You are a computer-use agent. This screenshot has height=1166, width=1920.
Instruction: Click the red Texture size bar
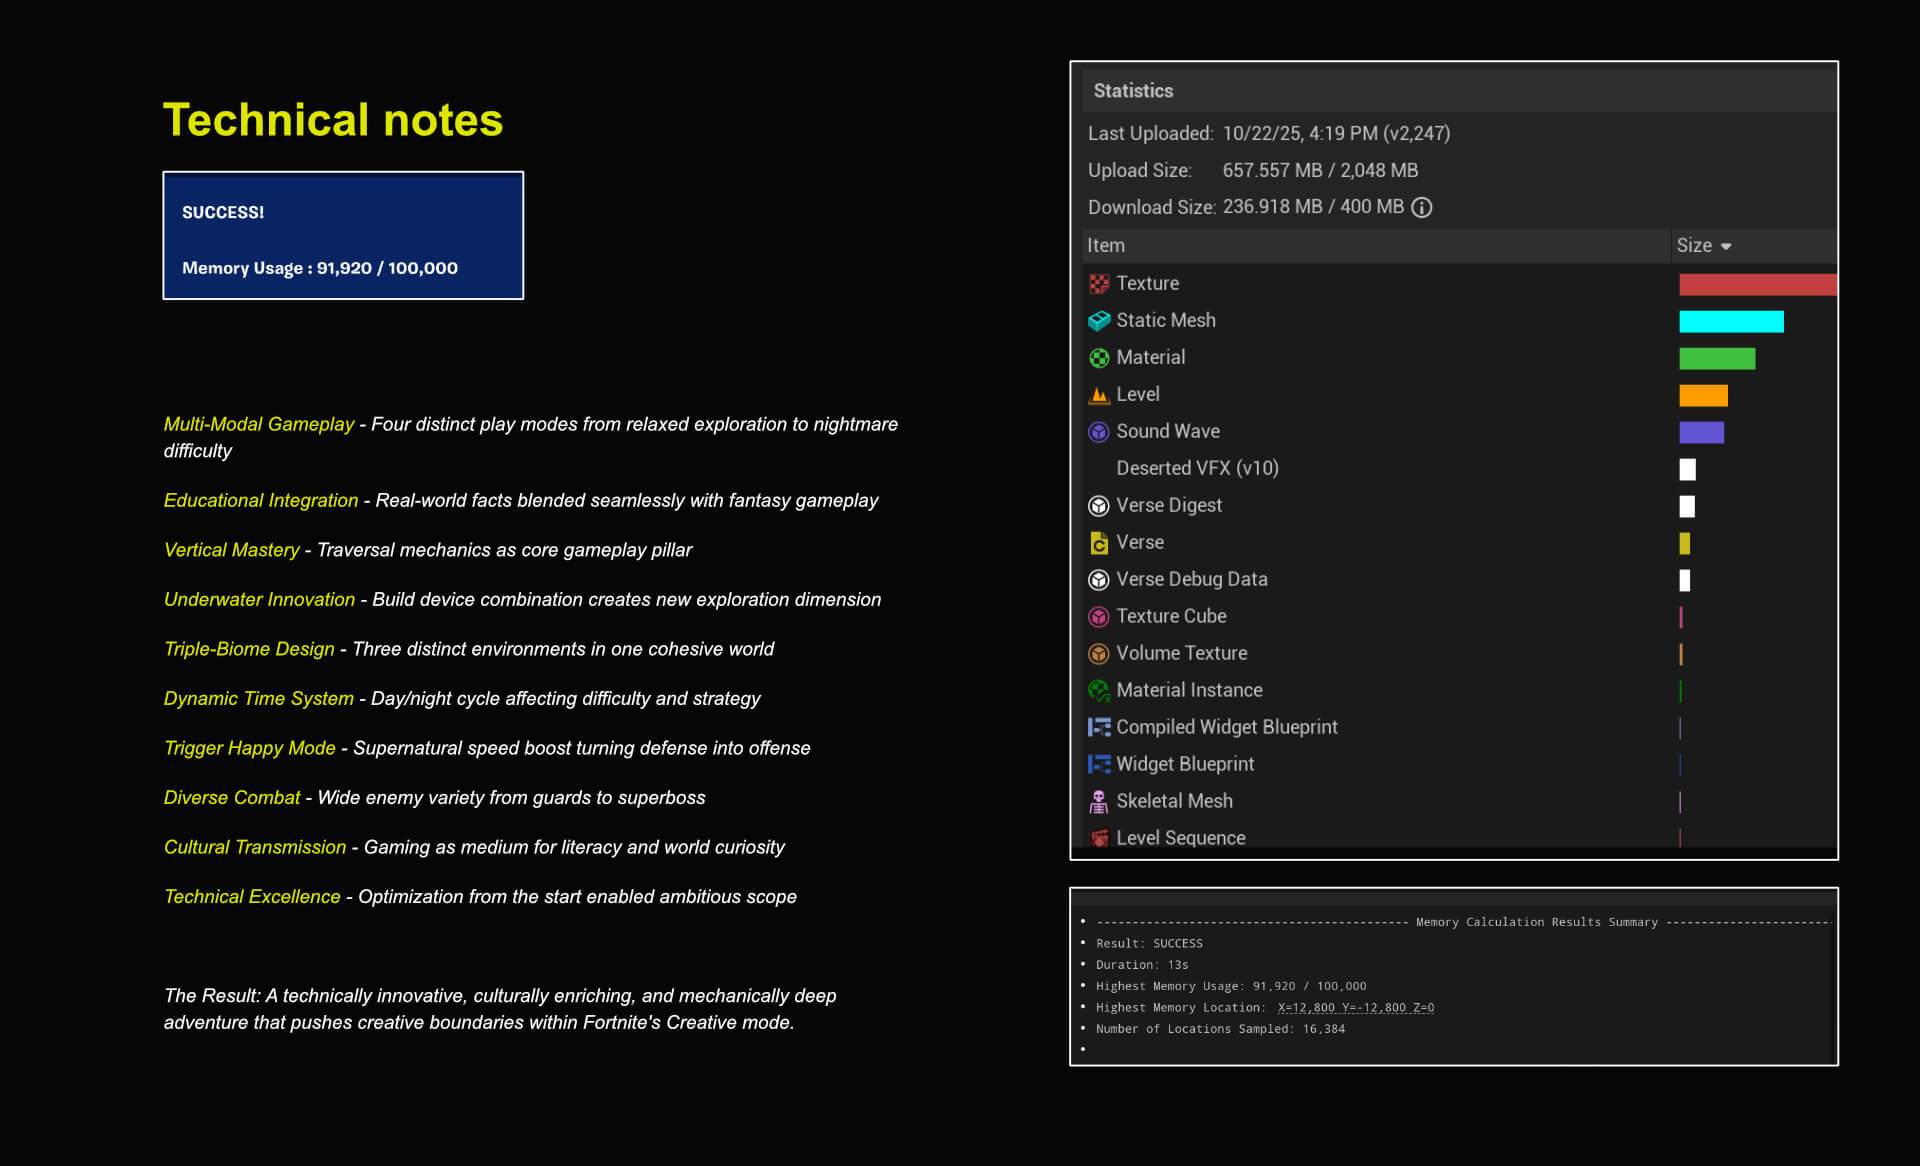click(x=1757, y=284)
